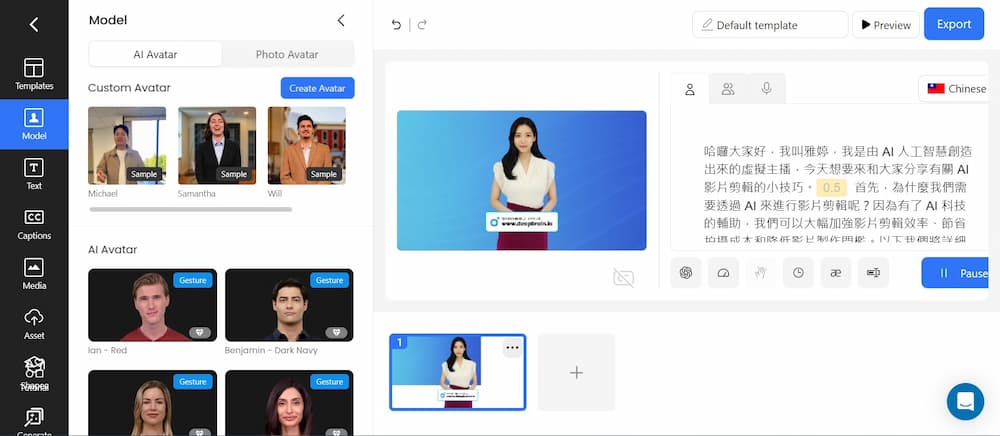This screenshot has width=1000, height=436.
Task: Insert a pause with the clock icon
Action: tap(798, 273)
